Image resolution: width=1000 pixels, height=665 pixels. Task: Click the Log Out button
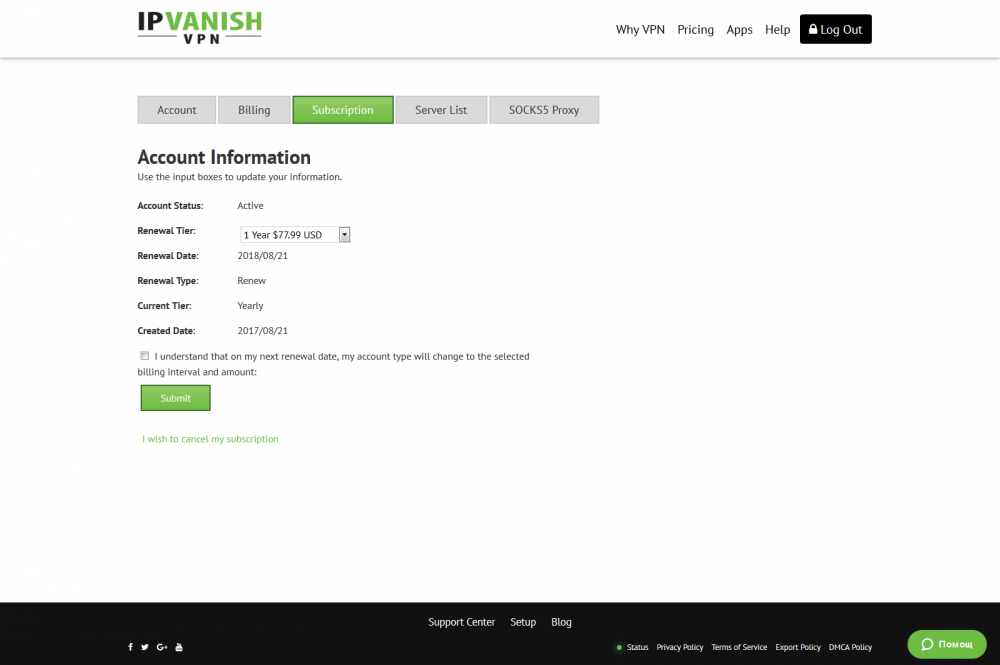coord(835,29)
